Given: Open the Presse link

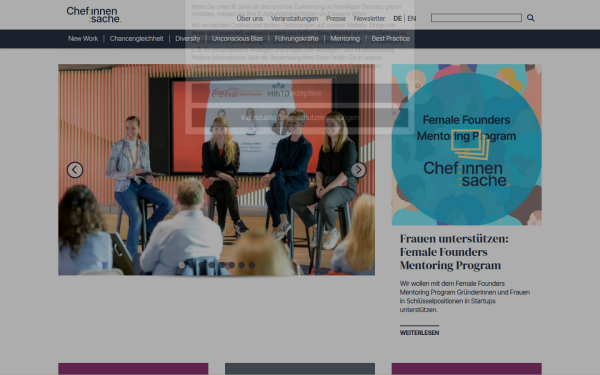Looking at the screenshot, I should (x=336, y=18).
